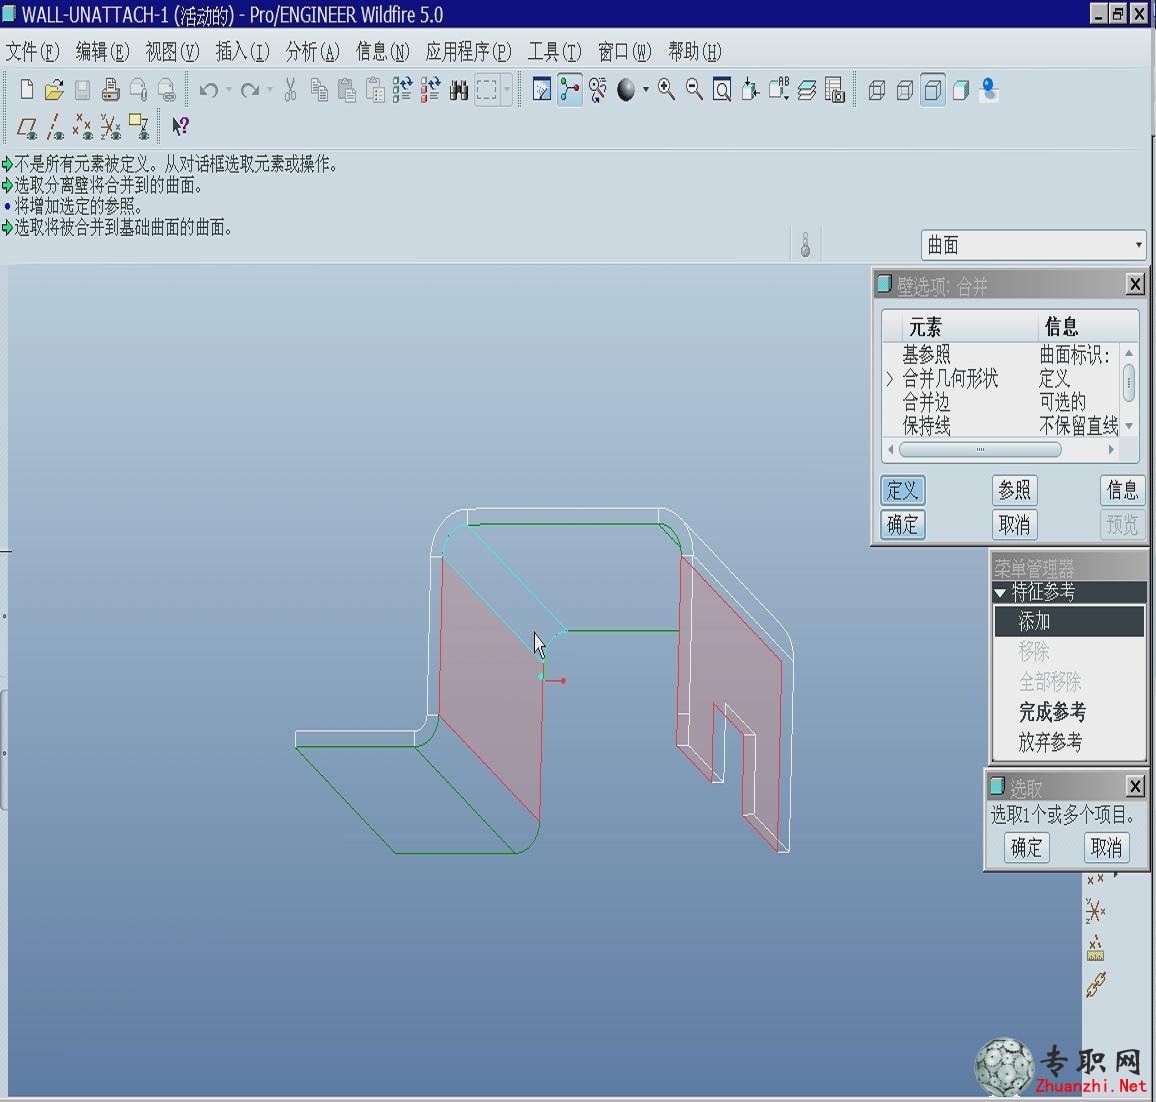The height and width of the screenshot is (1102, 1156).
Task: Toggle annotation element display
Action: [139, 127]
